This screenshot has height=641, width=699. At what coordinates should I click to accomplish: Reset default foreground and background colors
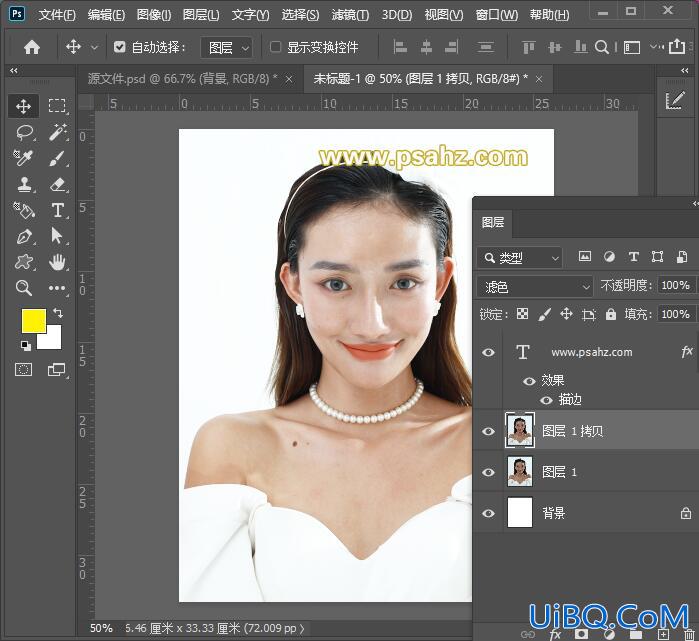[26, 345]
